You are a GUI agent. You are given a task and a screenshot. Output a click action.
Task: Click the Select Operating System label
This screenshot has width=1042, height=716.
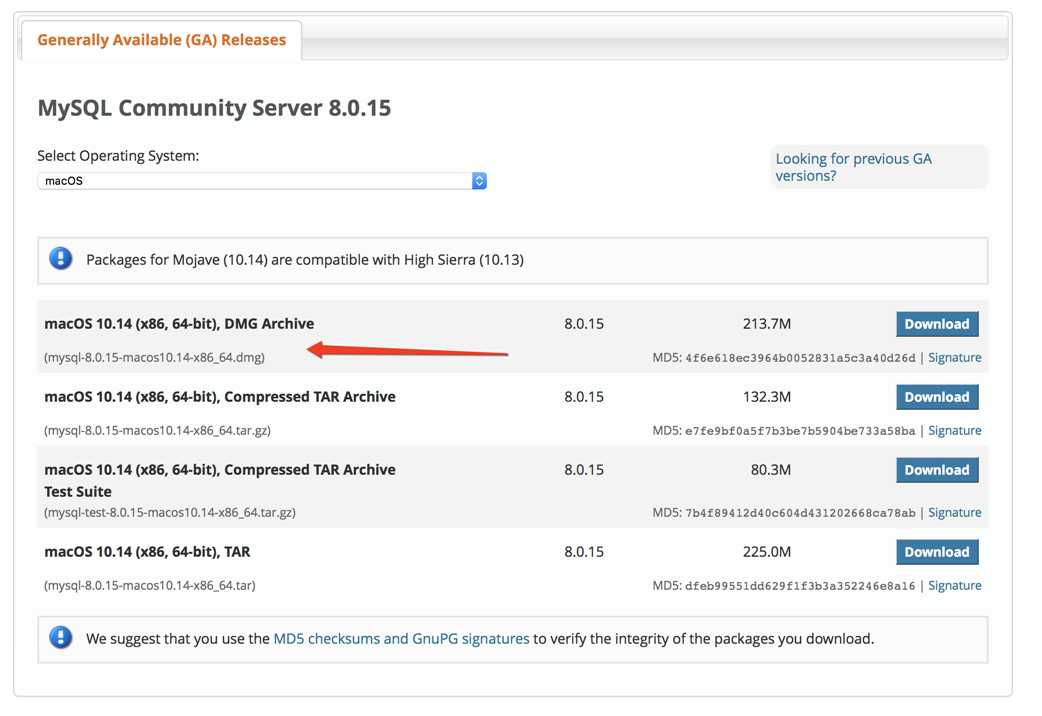(118, 156)
